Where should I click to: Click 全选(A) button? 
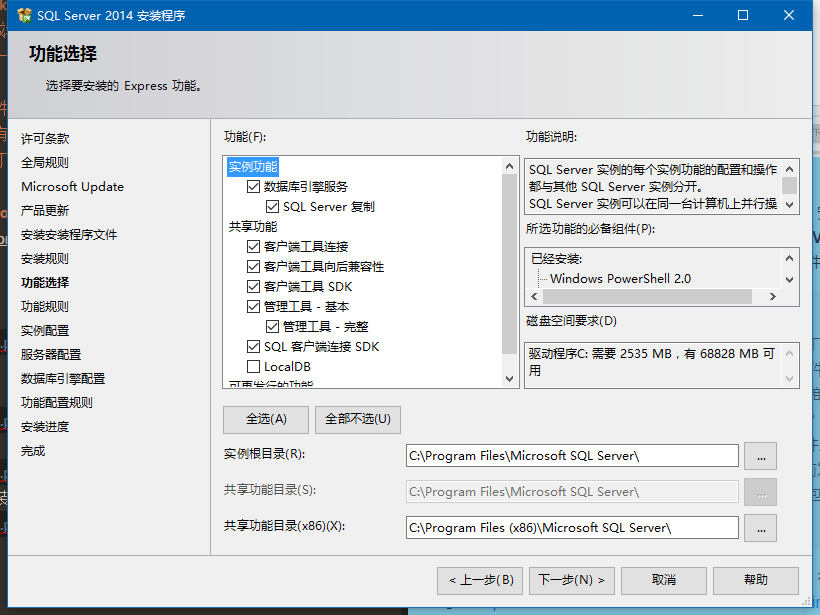pyautogui.click(x=266, y=419)
